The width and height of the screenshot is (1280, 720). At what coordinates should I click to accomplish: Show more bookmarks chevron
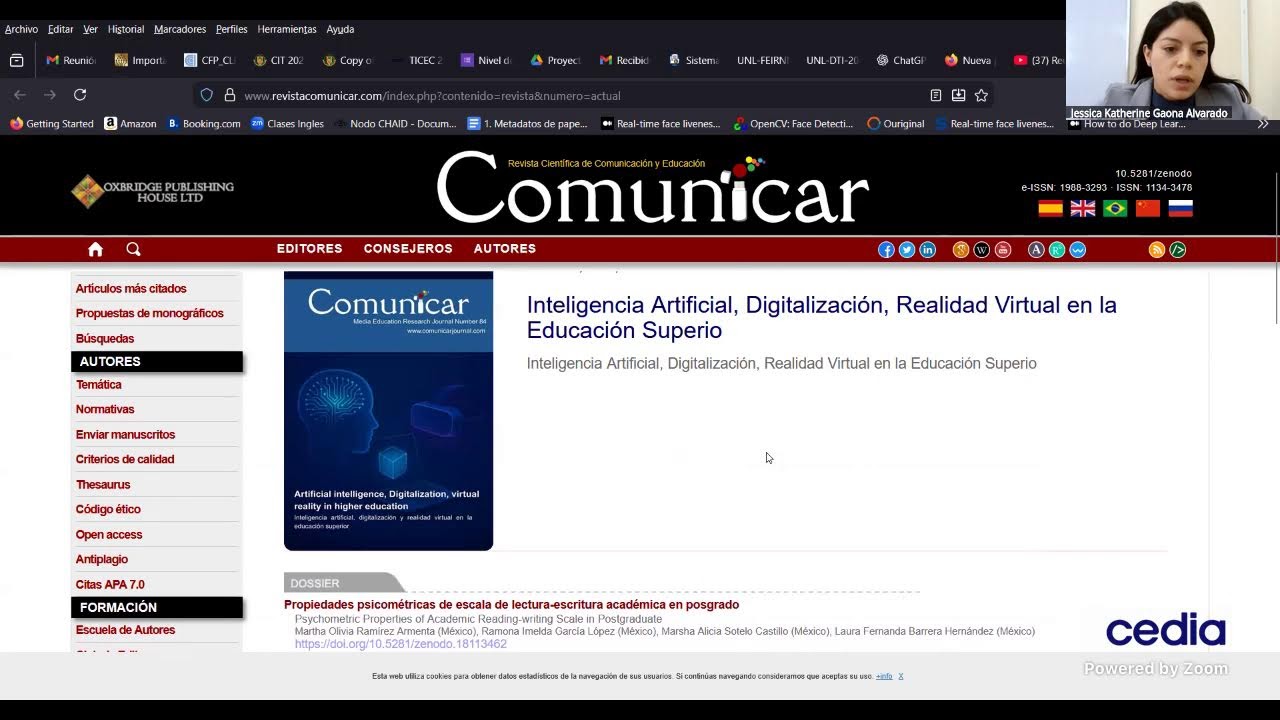(1263, 124)
